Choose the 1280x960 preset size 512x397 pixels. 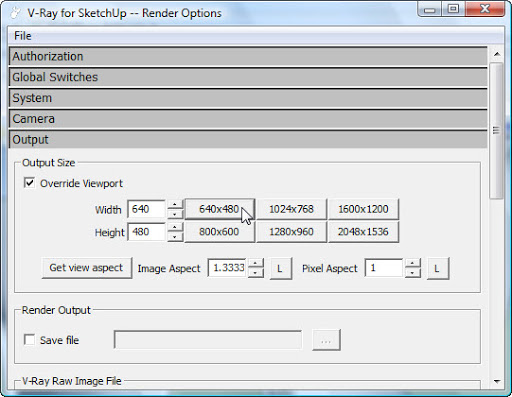(x=291, y=232)
